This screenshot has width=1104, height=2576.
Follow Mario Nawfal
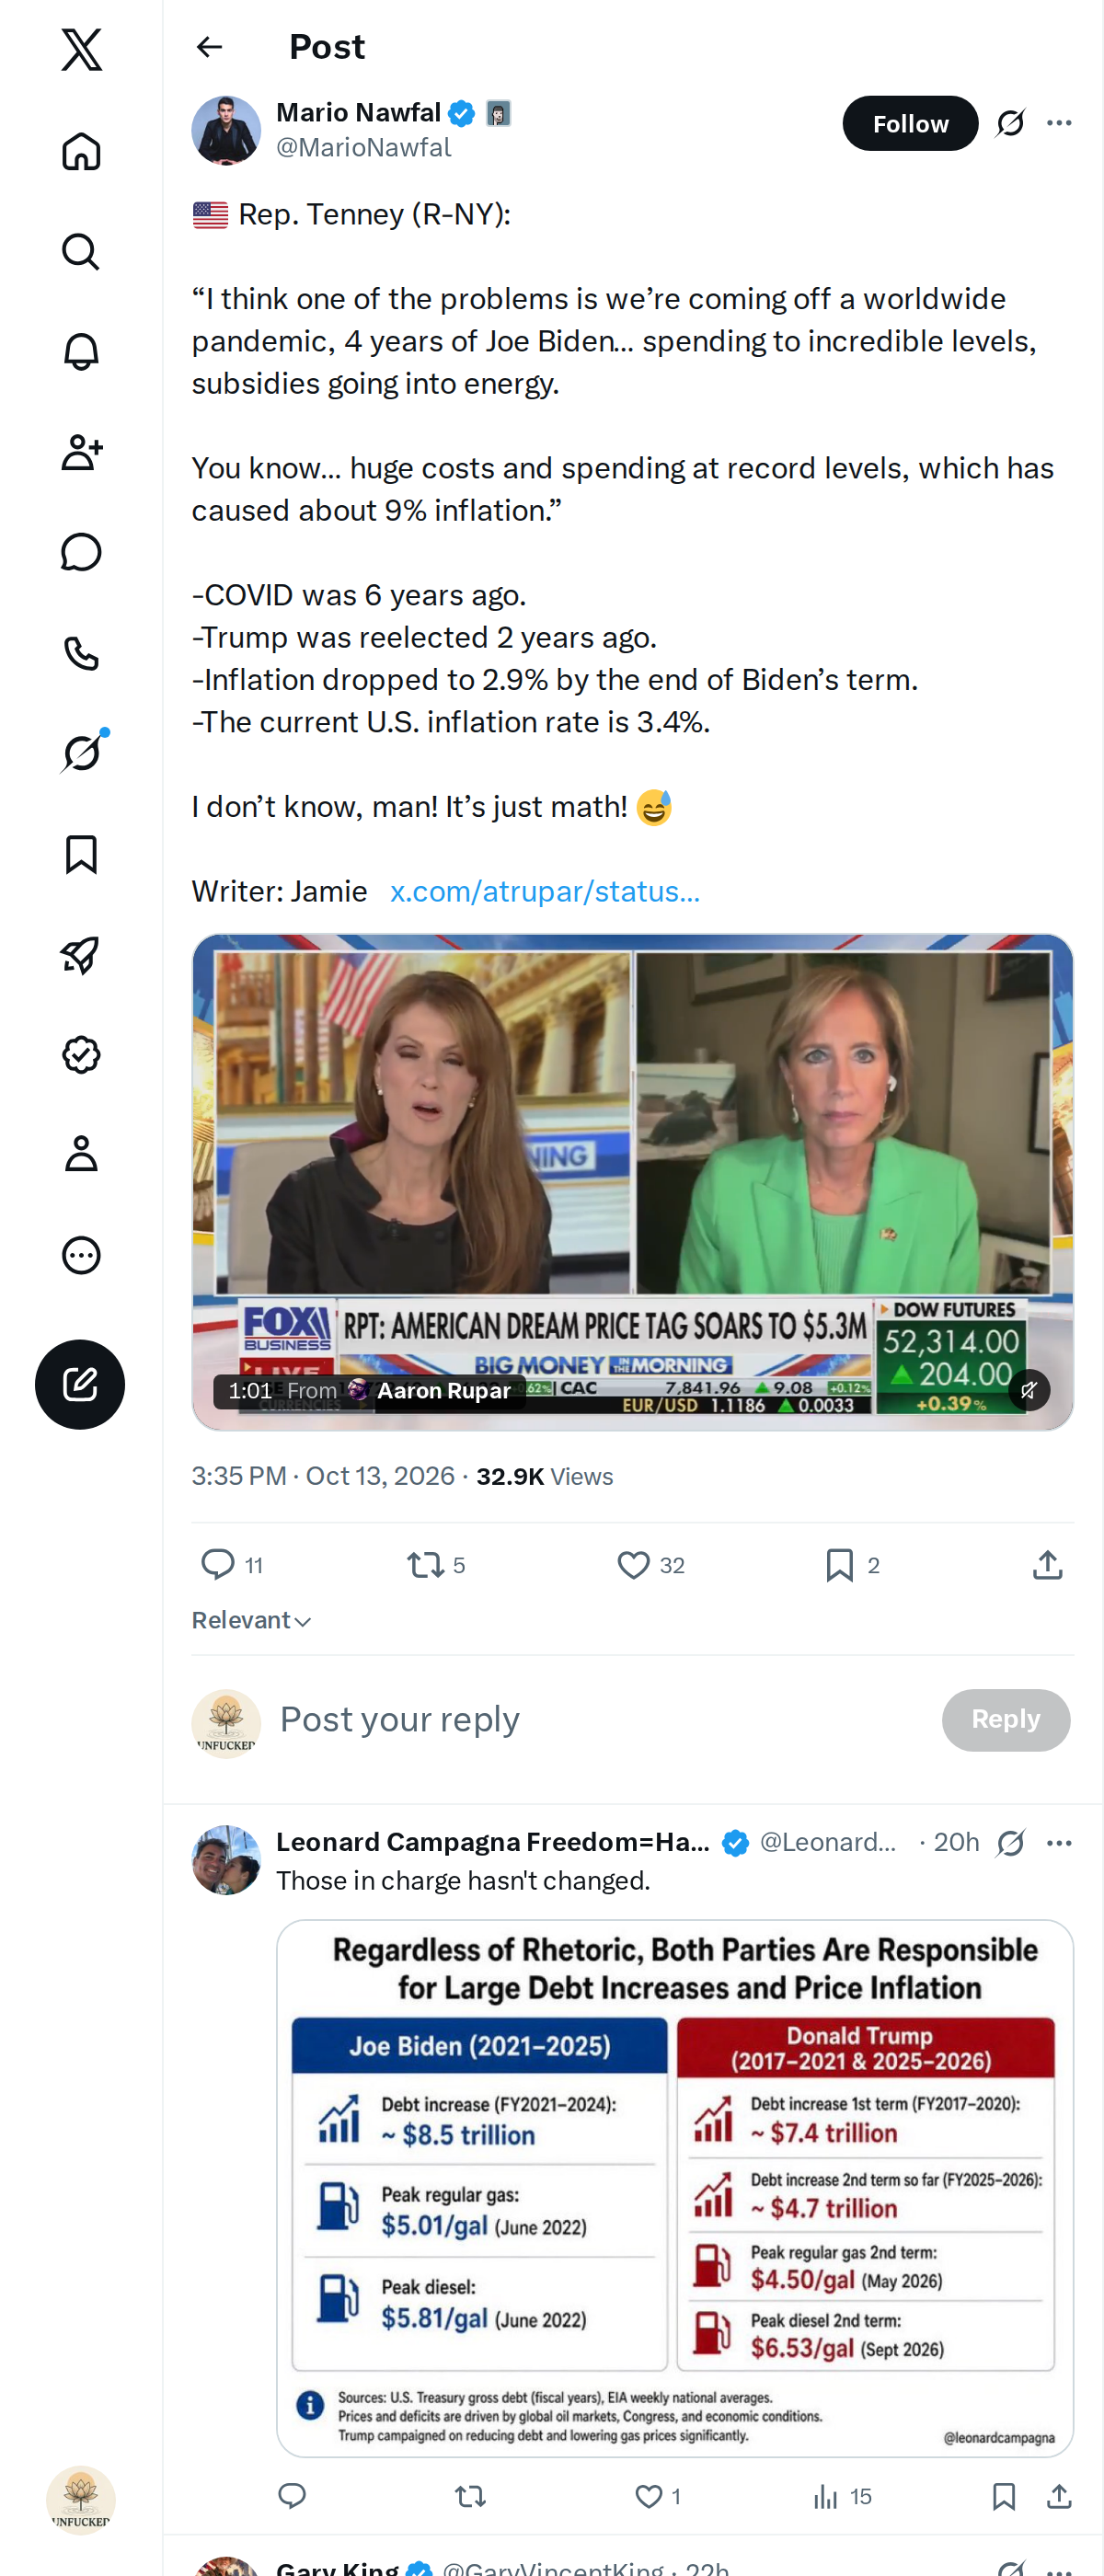(910, 123)
